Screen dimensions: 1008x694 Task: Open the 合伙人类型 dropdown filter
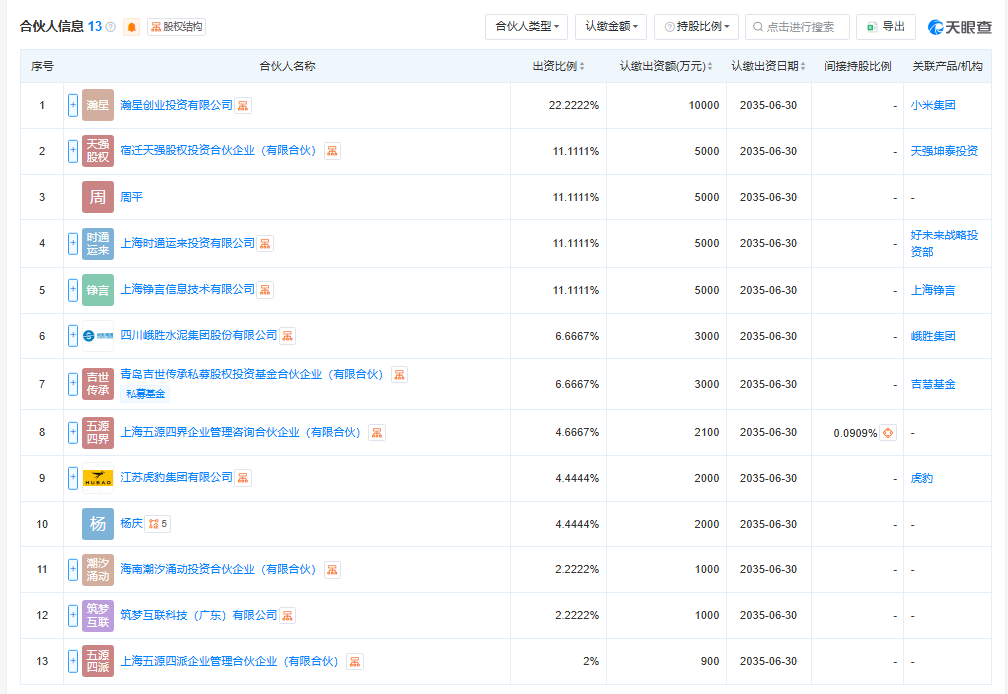[526, 27]
